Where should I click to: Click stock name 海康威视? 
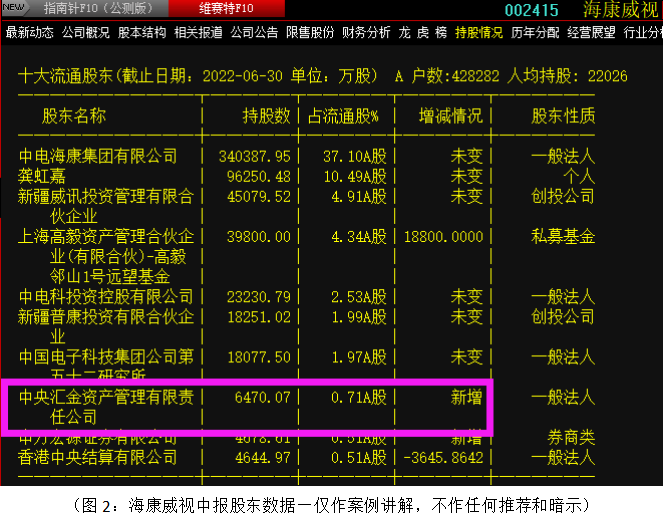pos(621,10)
